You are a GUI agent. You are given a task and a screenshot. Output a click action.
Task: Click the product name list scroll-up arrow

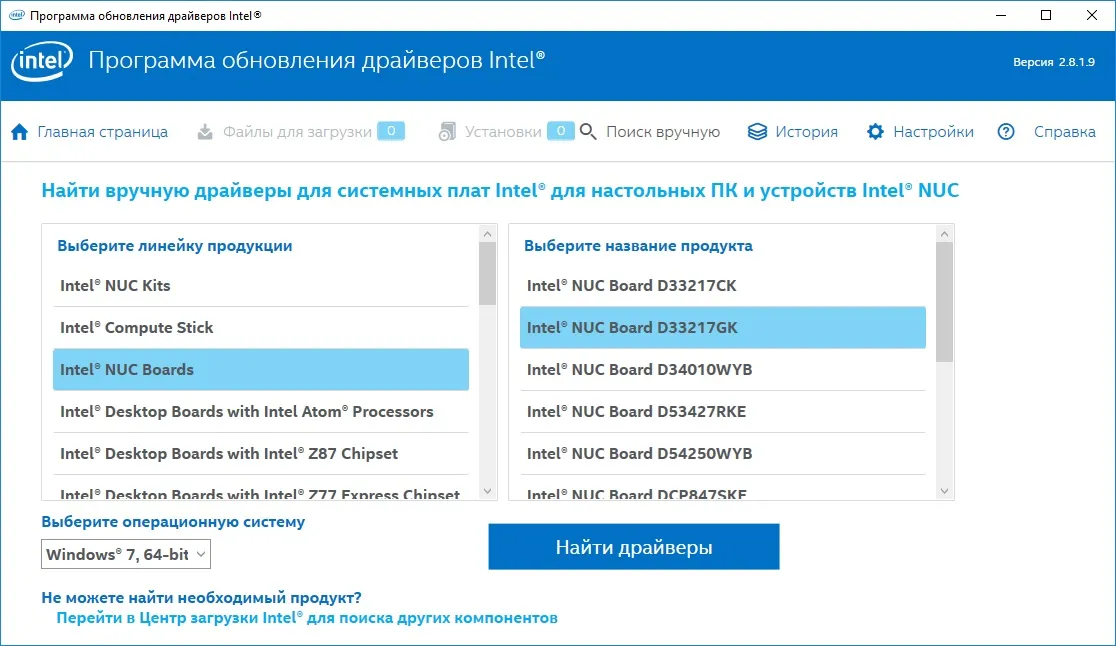pyautogui.click(x=944, y=233)
